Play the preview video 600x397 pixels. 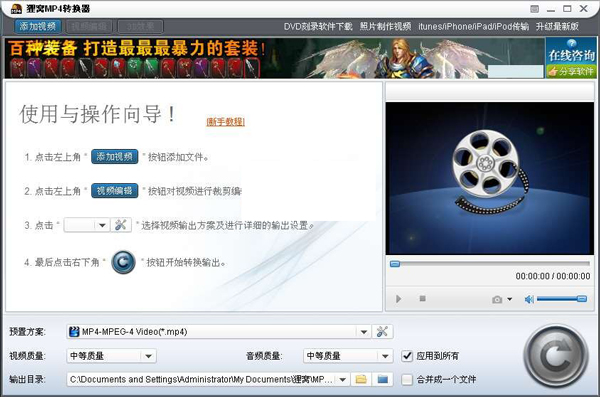point(398,299)
